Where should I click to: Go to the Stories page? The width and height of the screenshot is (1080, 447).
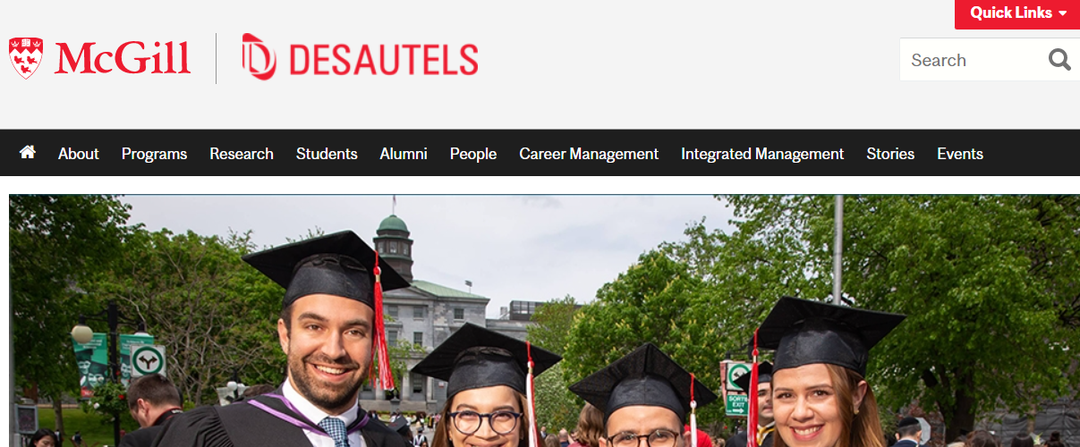891,154
